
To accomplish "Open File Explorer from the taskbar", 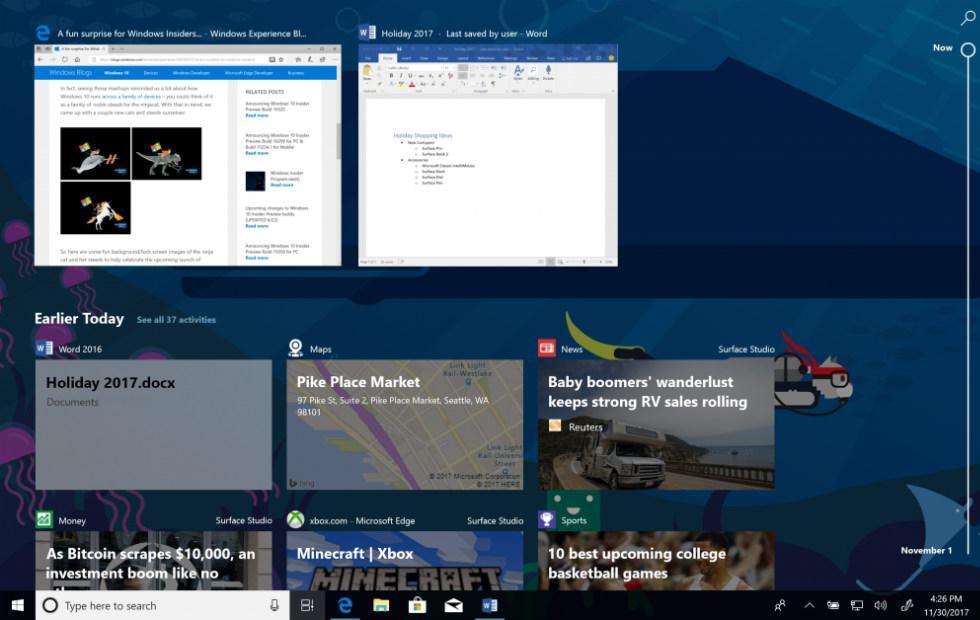I will coord(383,605).
